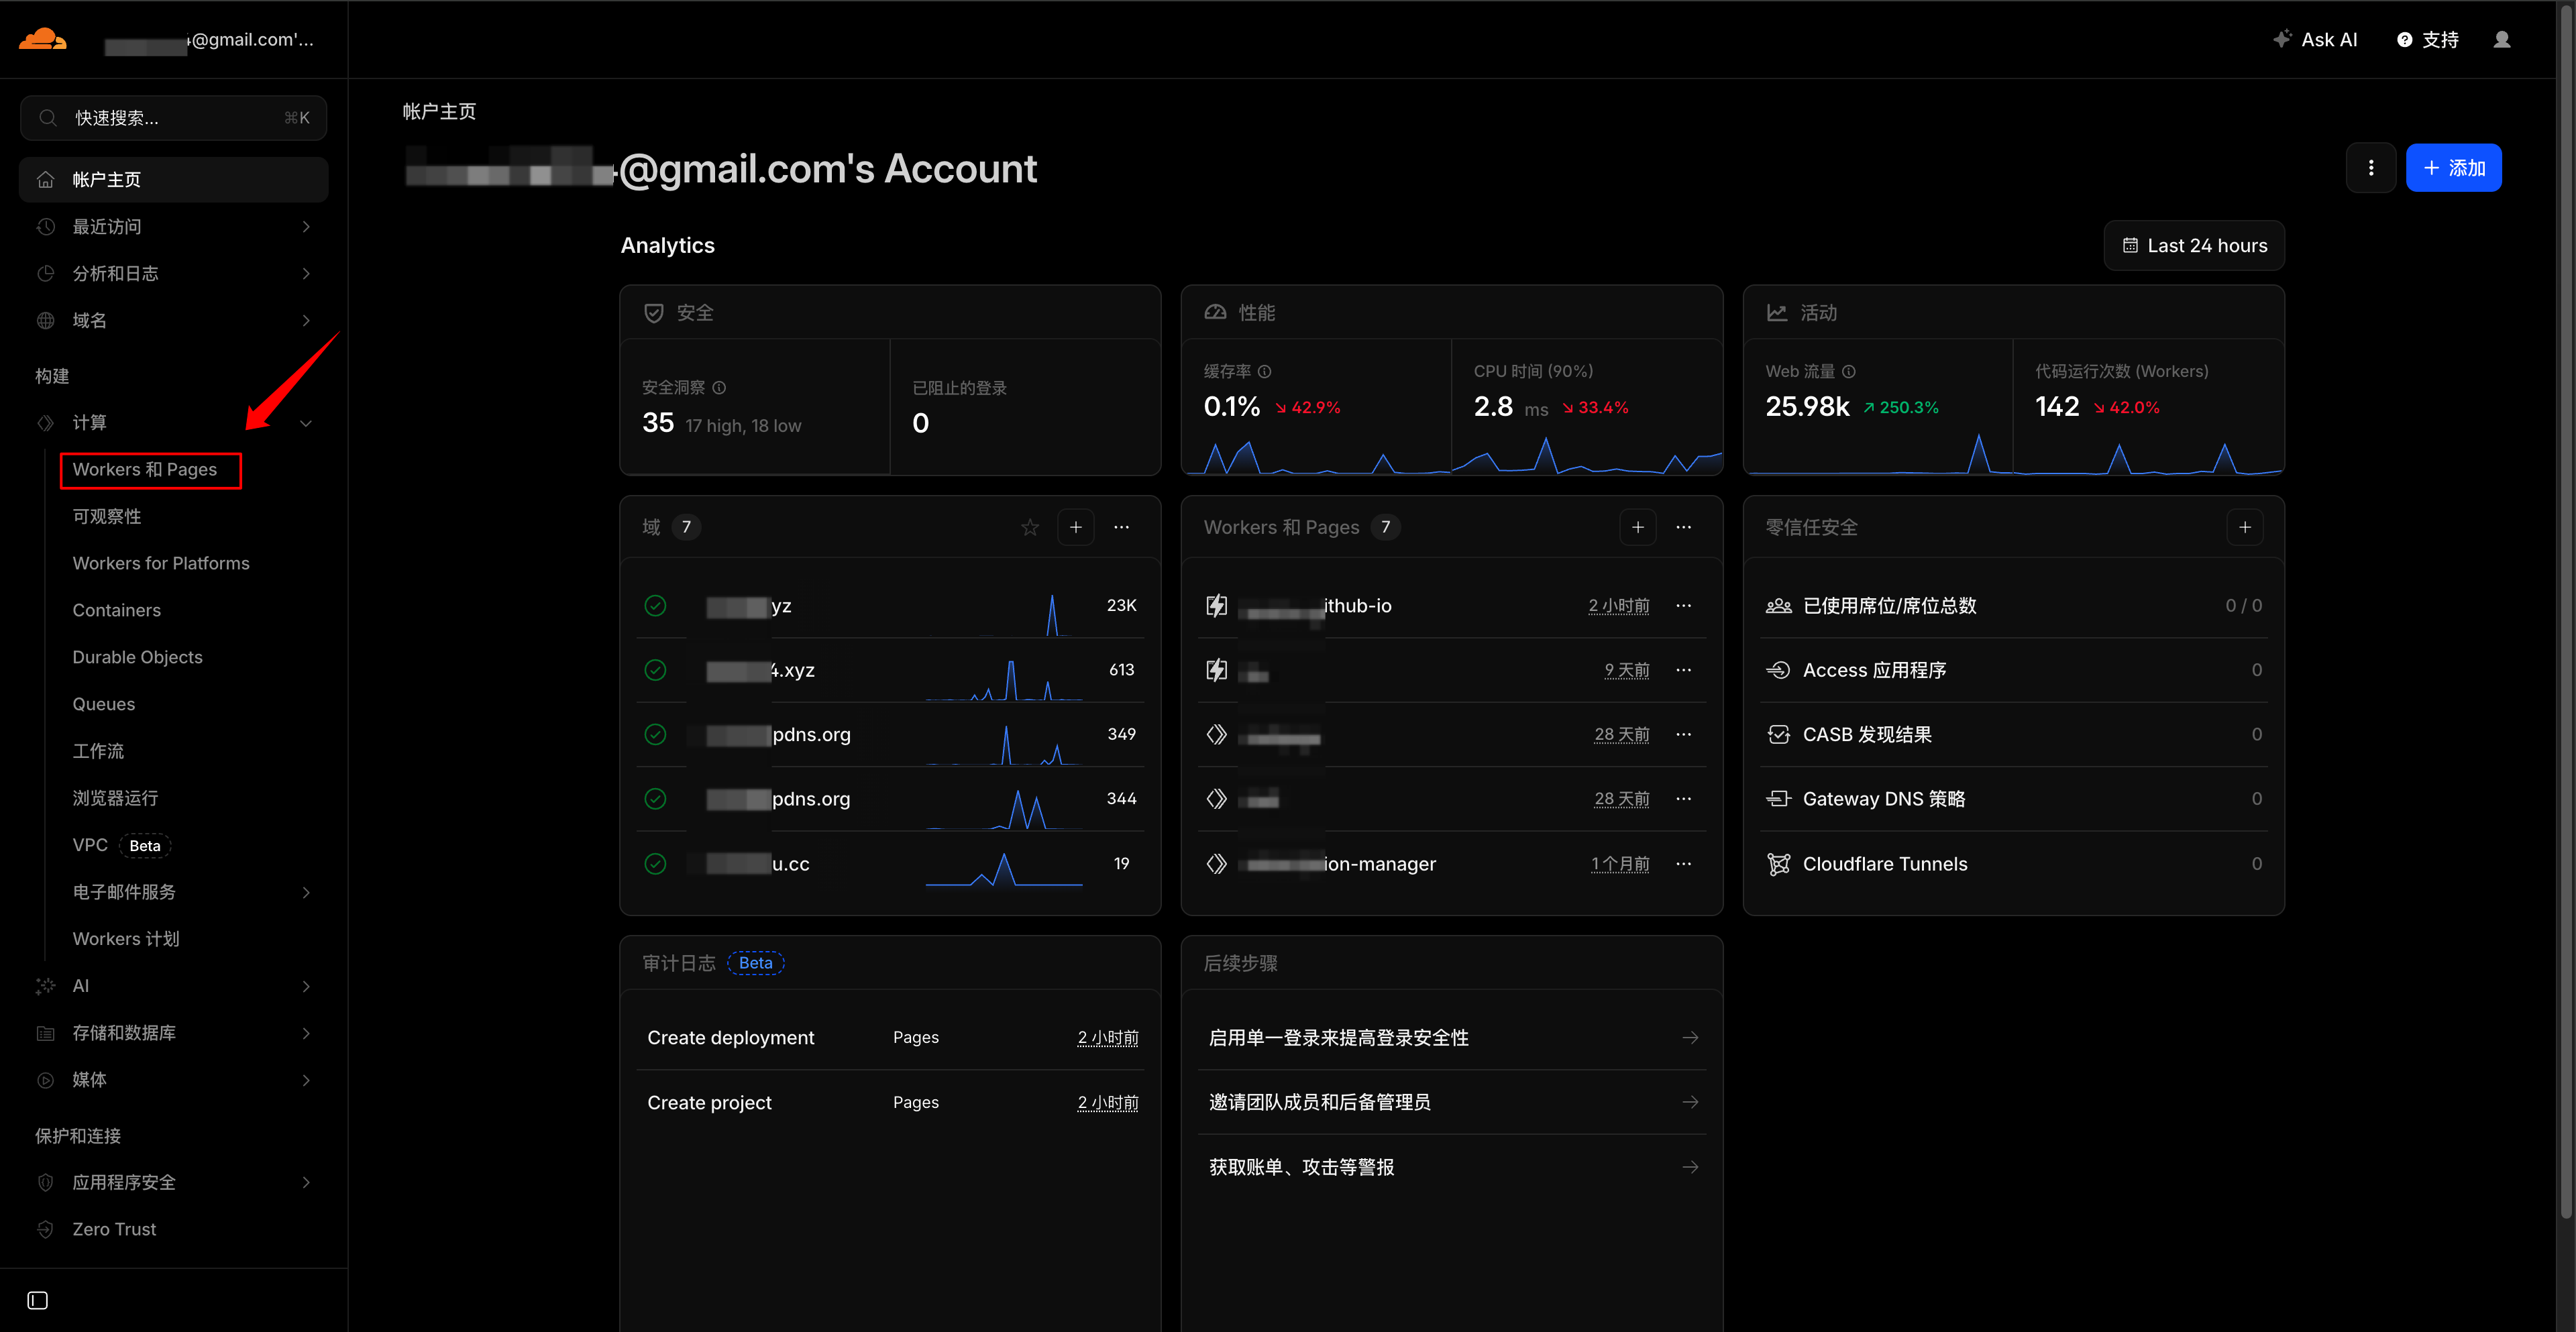The image size is (2576, 1332).
Task: Focus the quick search field
Action: 173,118
